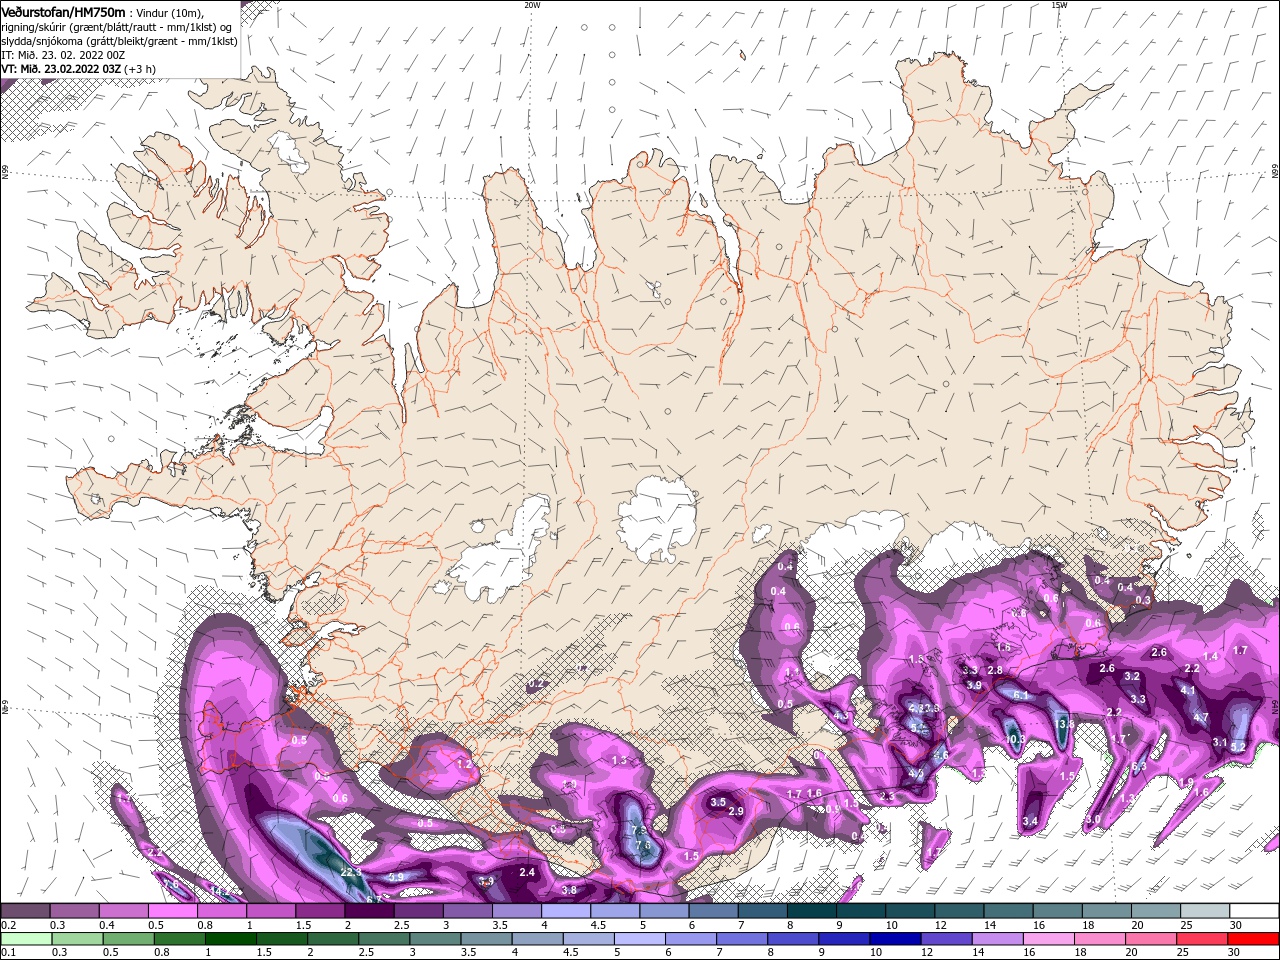Click the 7.3 precipitation value on the map
Viewport: 1280px width, 960px height.
[640, 831]
